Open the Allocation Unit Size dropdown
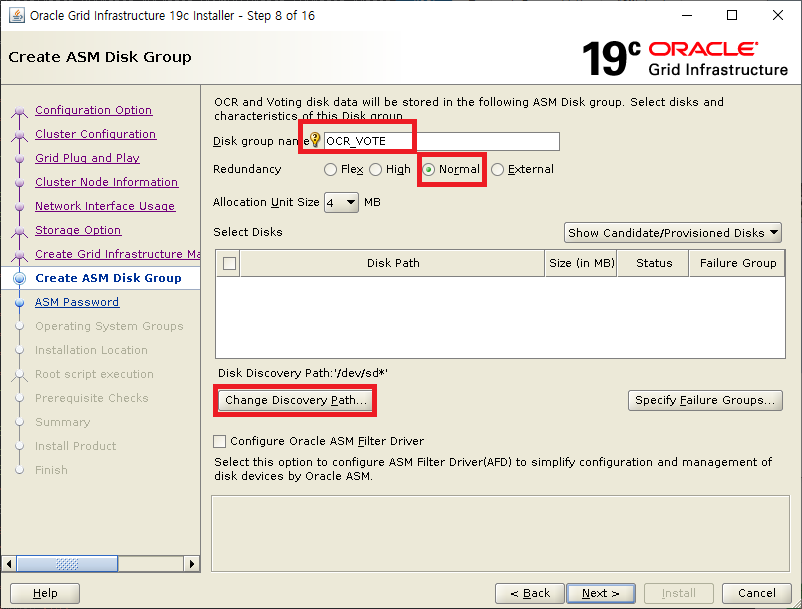The width and height of the screenshot is (802, 609). pyautogui.click(x=341, y=202)
